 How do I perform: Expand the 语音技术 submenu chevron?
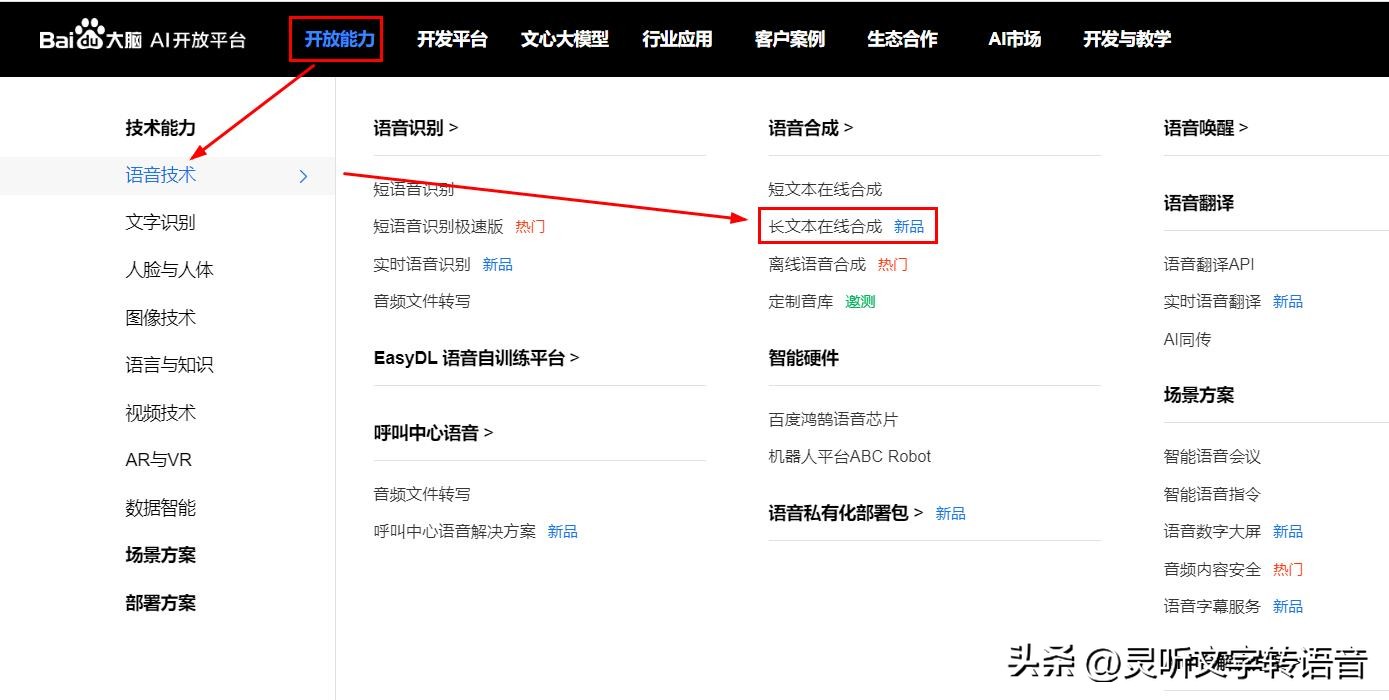(x=303, y=175)
